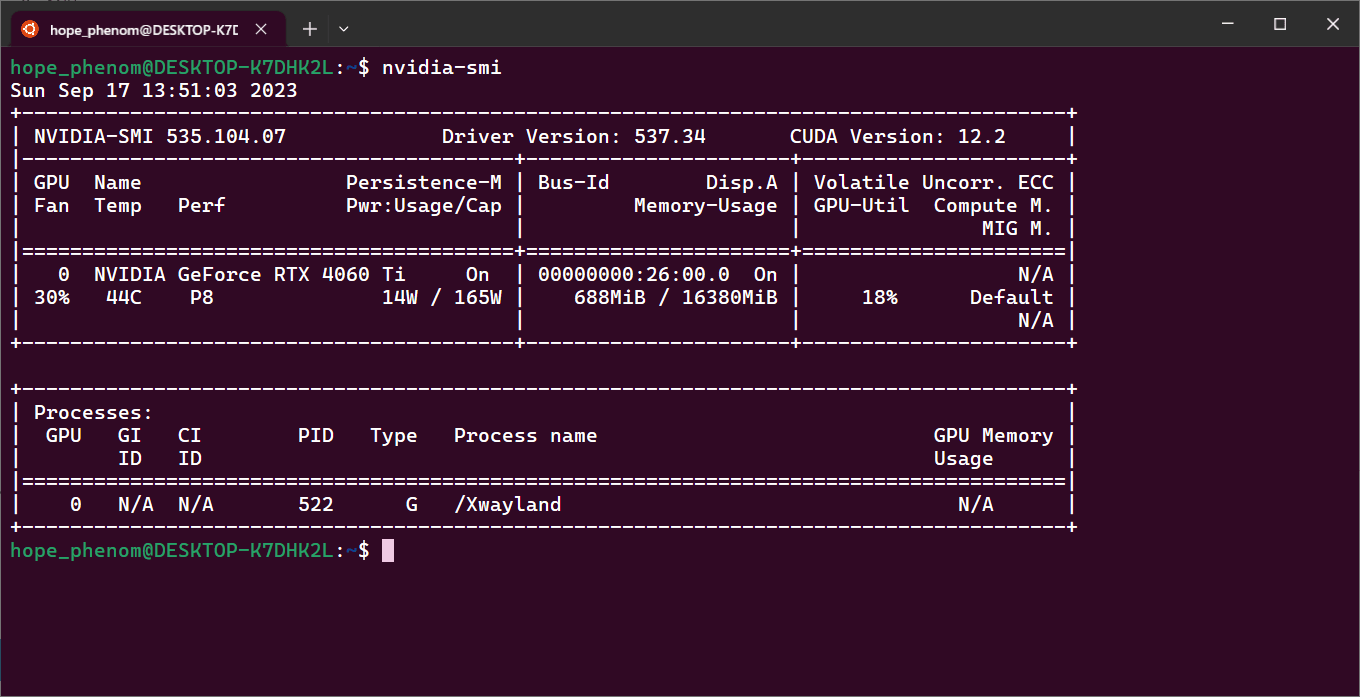The image size is (1360, 697).
Task: Click the 'Type' column header
Action: 394,436
